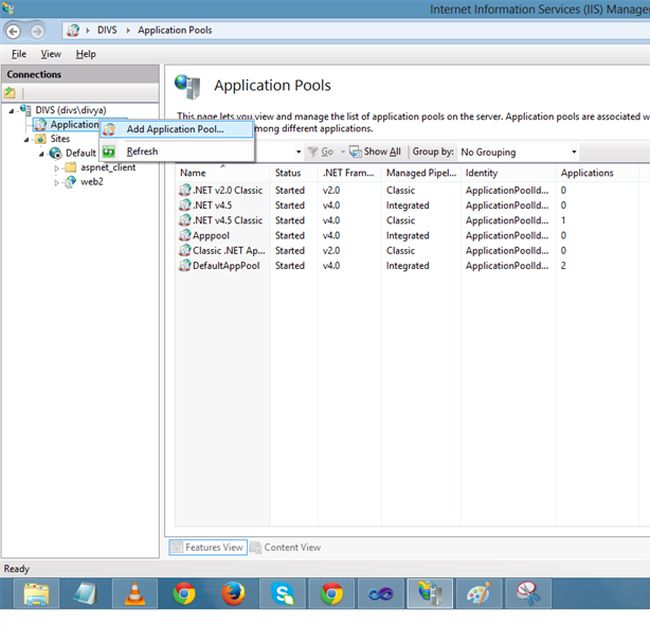Viewport: 650px width, 626px height.
Task: Expand the aspnet_client folder node
Action: coord(57,168)
